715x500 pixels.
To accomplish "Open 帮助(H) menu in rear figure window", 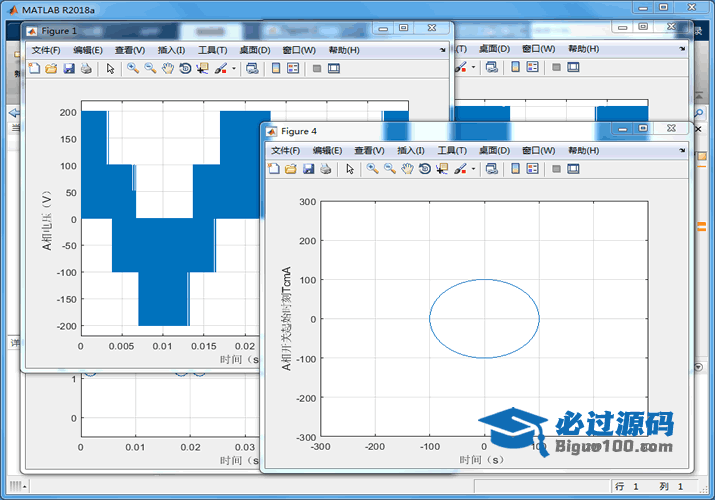I will (x=584, y=49).
